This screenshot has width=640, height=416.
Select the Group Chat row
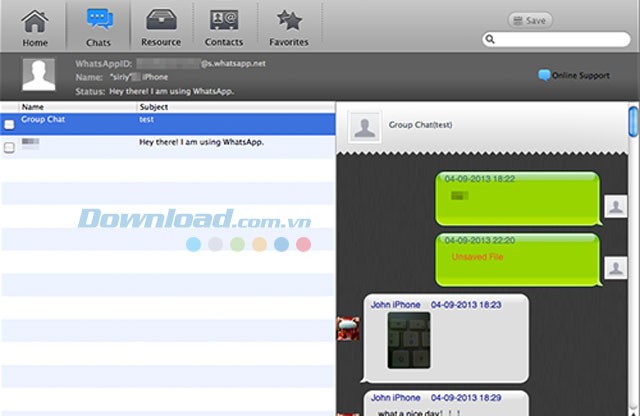(168, 124)
